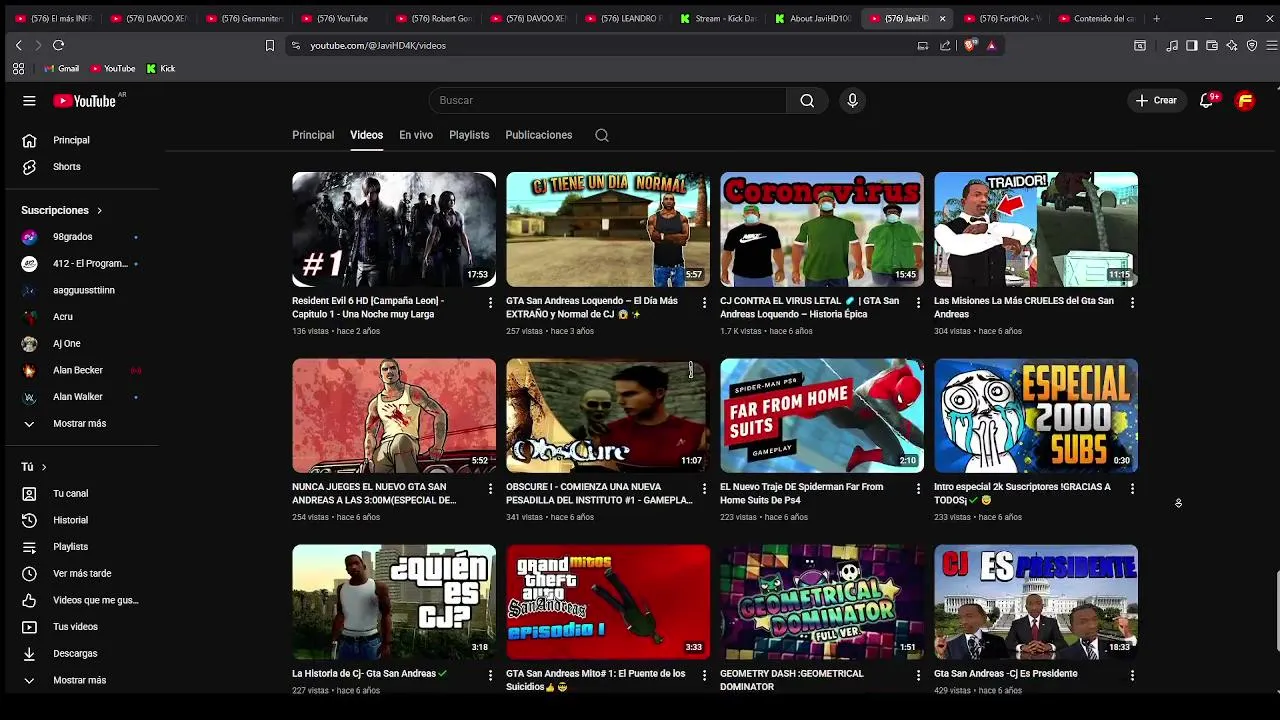This screenshot has width=1280, height=720.
Task: Expand Suscripciones section
Action: pos(62,210)
